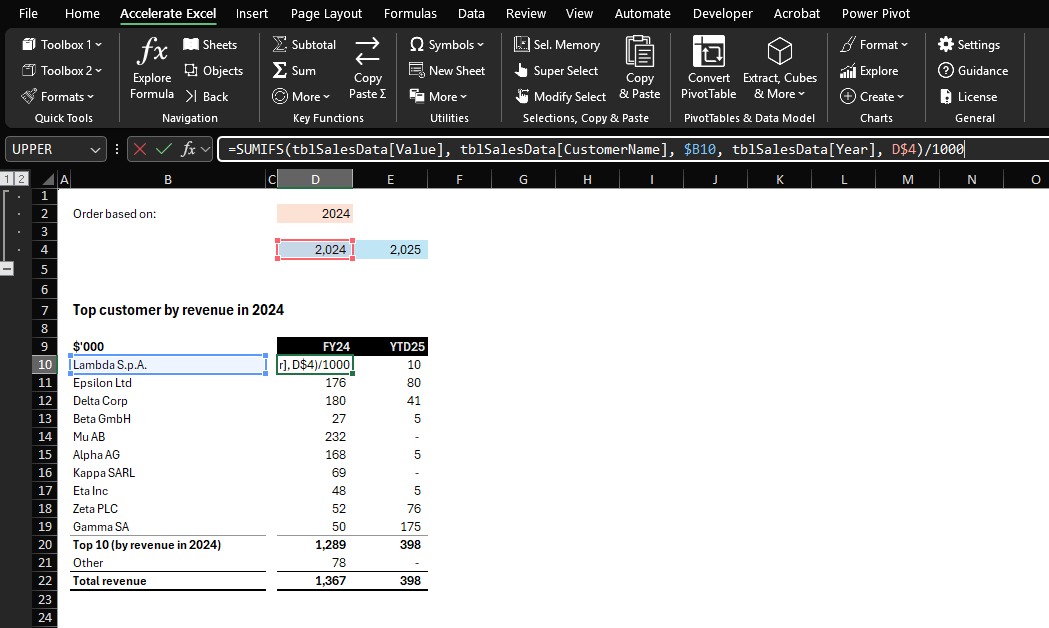The height and width of the screenshot is (628, 1049).
Task: Open the Guidance help
Action: (973, 70)
